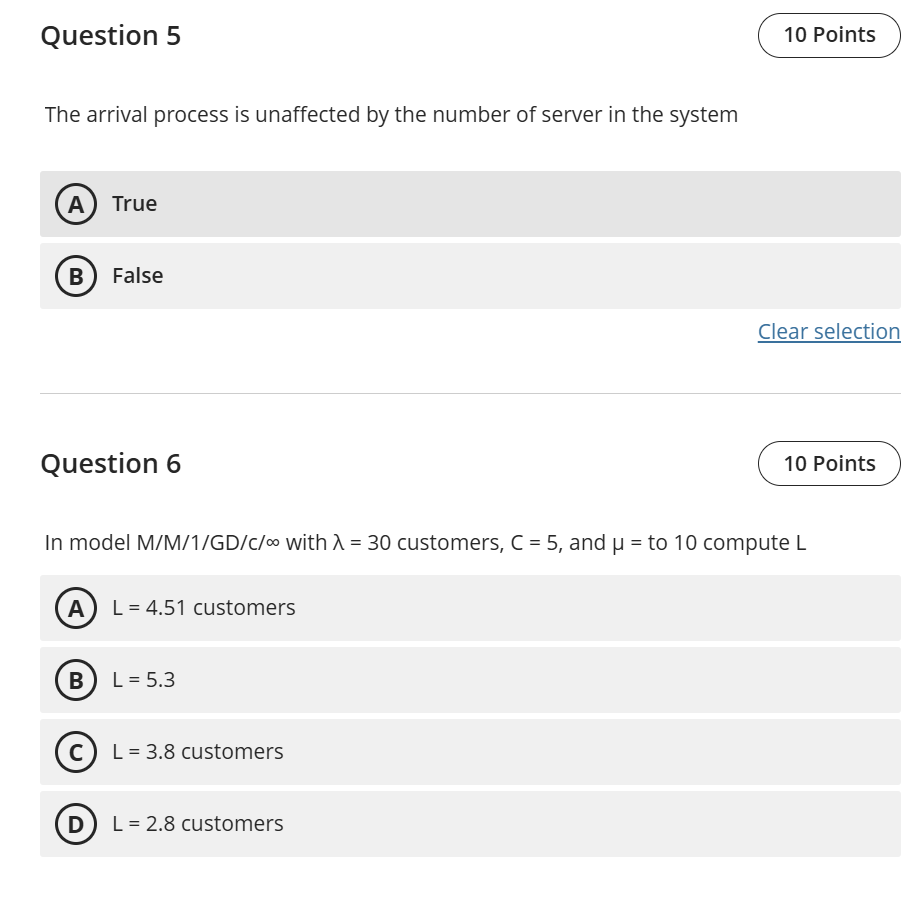This screenshot has height=907, width=916.
Task: Click the M/M/1/GD/c question text
Action: (426, 543)
